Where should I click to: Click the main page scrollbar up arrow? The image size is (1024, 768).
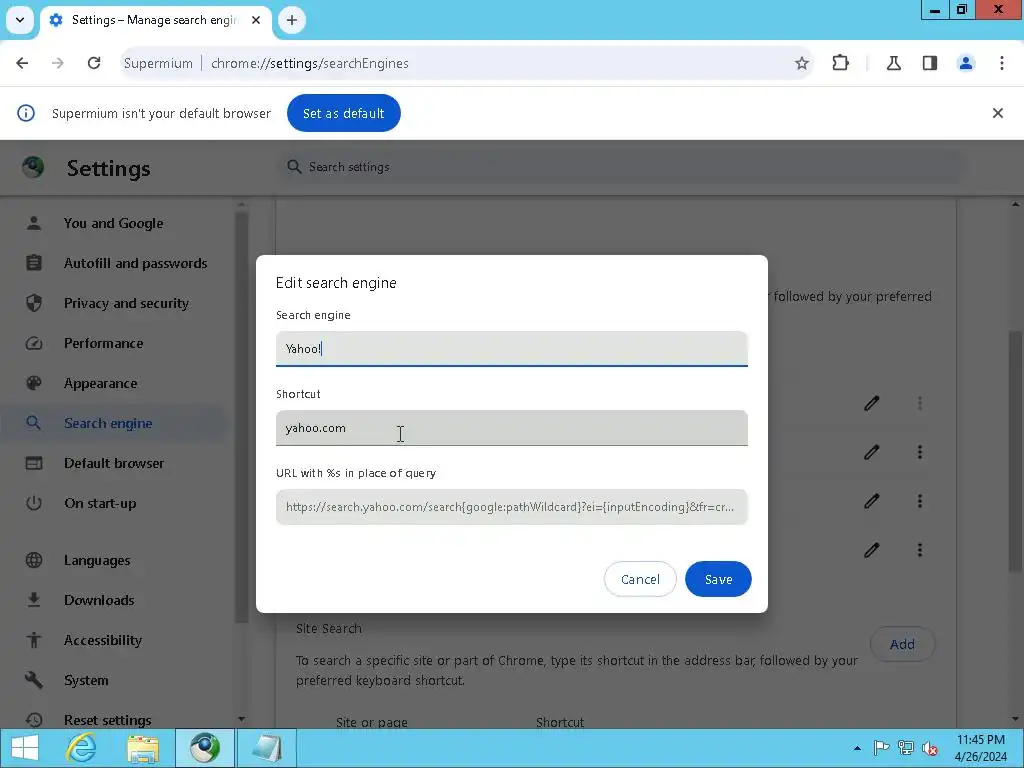(x=1016, y=204)
